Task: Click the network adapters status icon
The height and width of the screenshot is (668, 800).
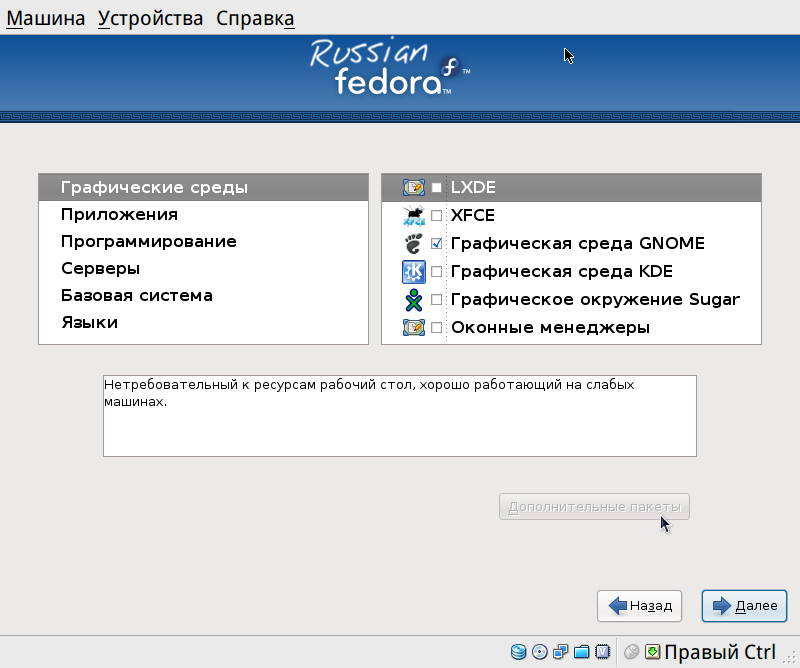Action: 560,652
